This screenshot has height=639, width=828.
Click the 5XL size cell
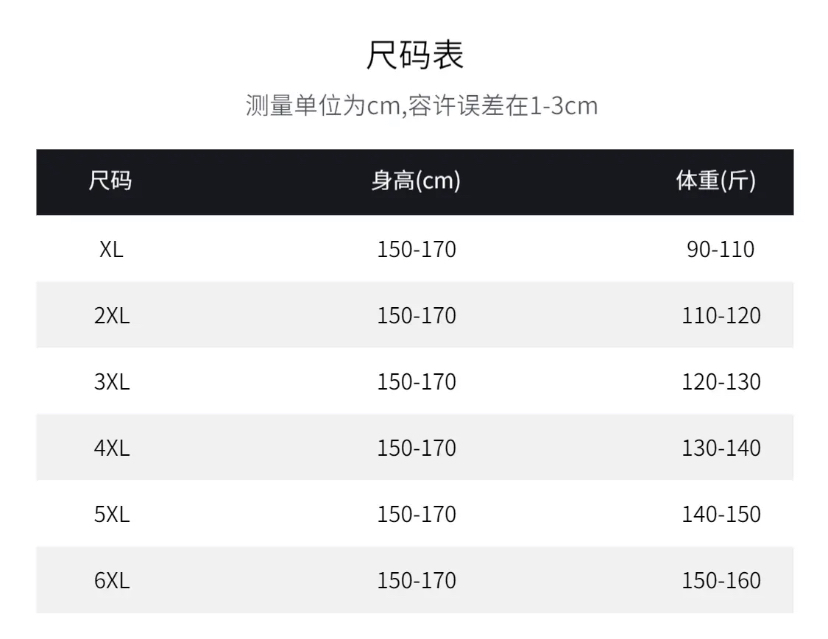pyautogui.click(x=111, y=514)
